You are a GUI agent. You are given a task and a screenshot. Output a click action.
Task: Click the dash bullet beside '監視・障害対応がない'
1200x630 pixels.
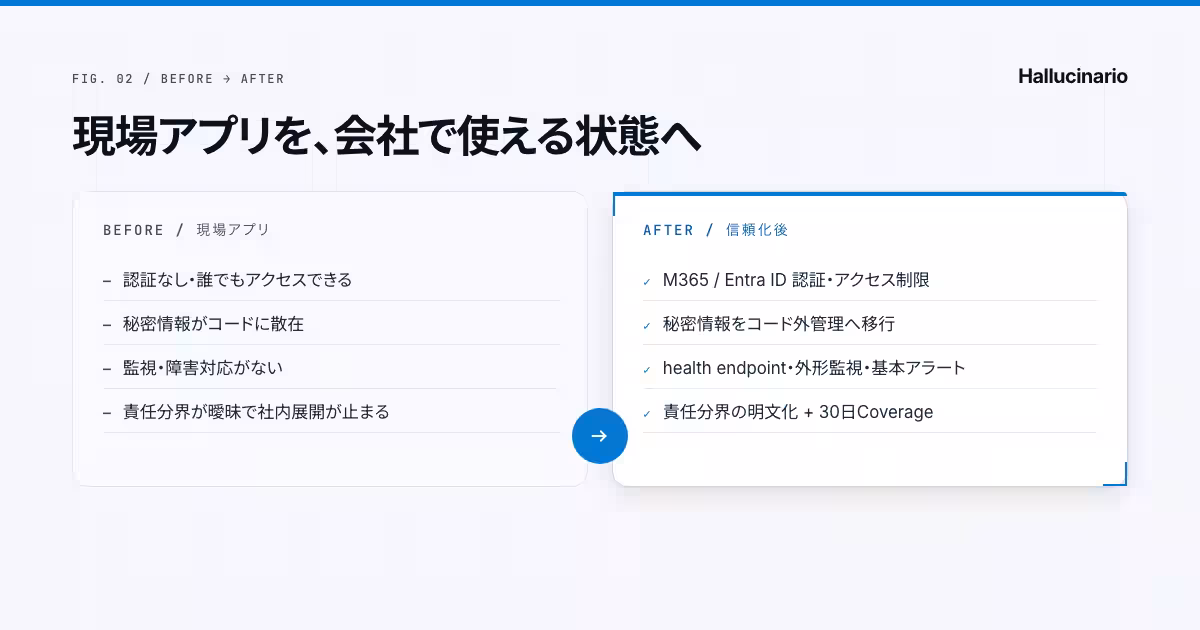(x=107, y=369)
